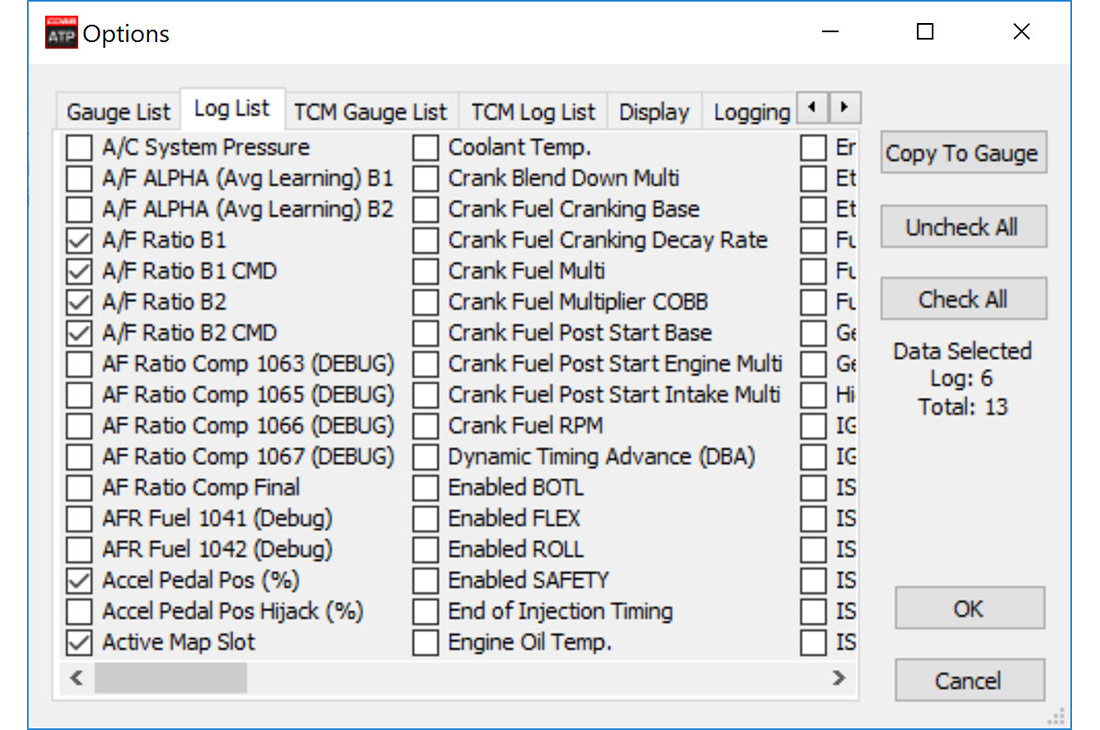1100x730 pixels.
Task: Uncheck A/F Ratio B1 CMD
Action: (79, 271)
